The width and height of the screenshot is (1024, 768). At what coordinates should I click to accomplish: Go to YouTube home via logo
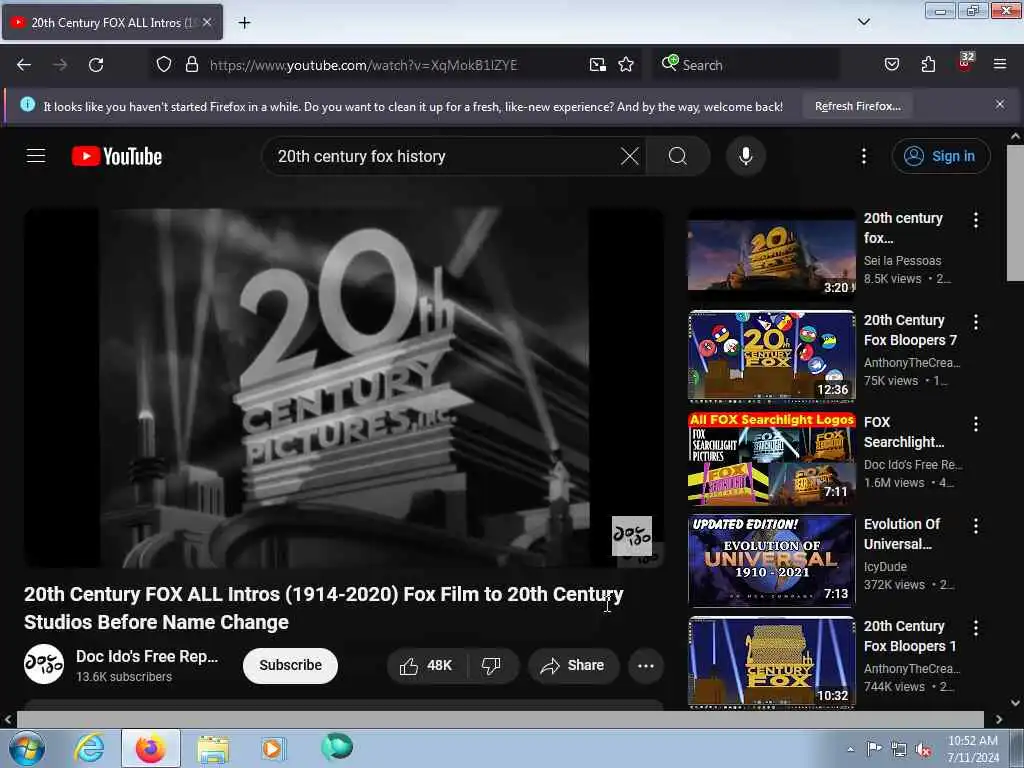pos(117,156)
